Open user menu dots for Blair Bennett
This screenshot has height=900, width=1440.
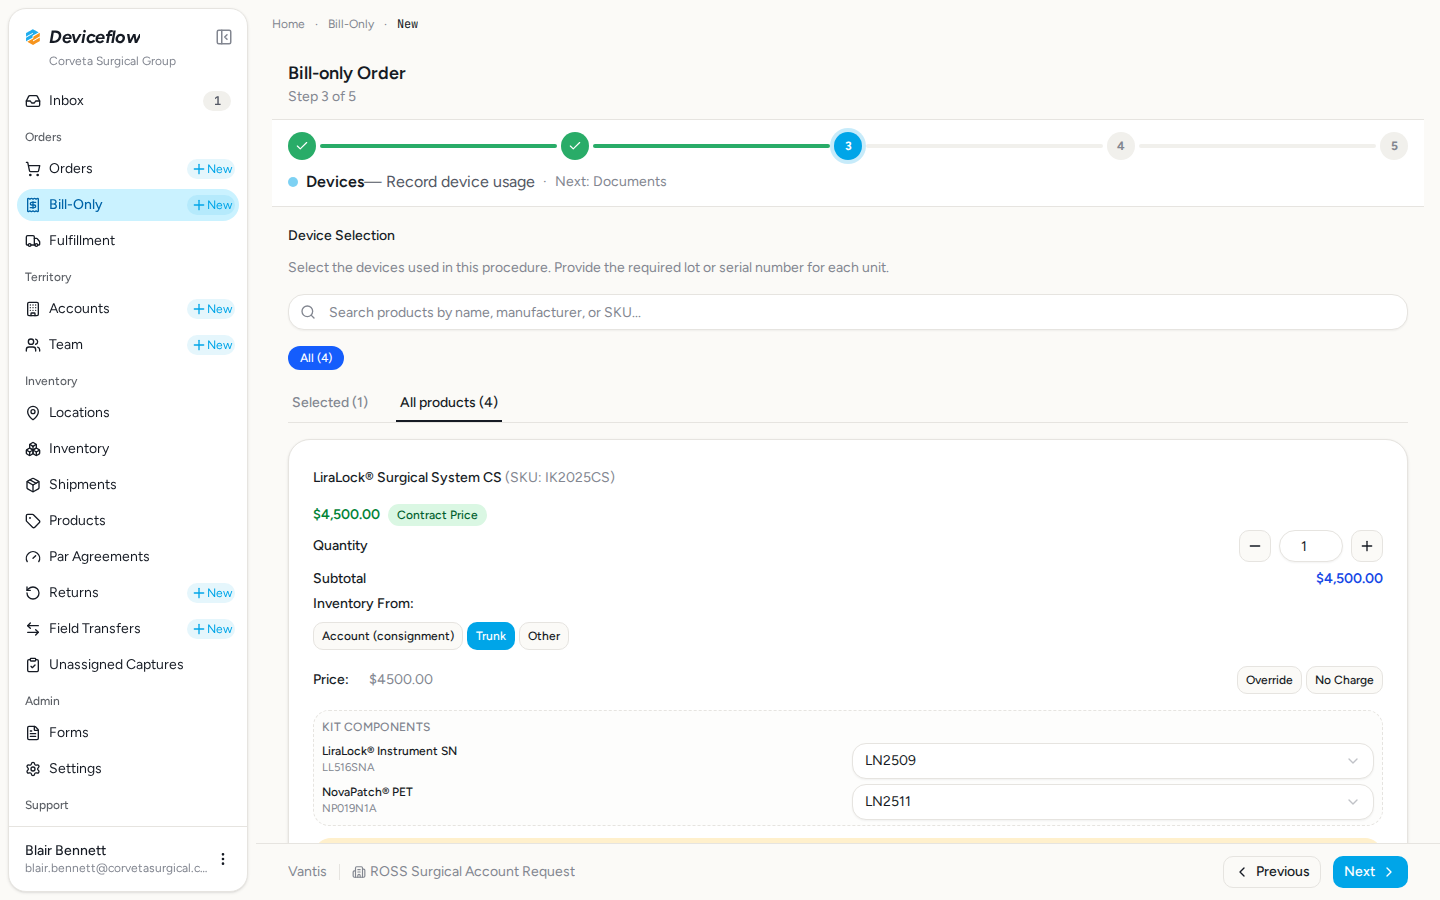(x=223, y=859)
